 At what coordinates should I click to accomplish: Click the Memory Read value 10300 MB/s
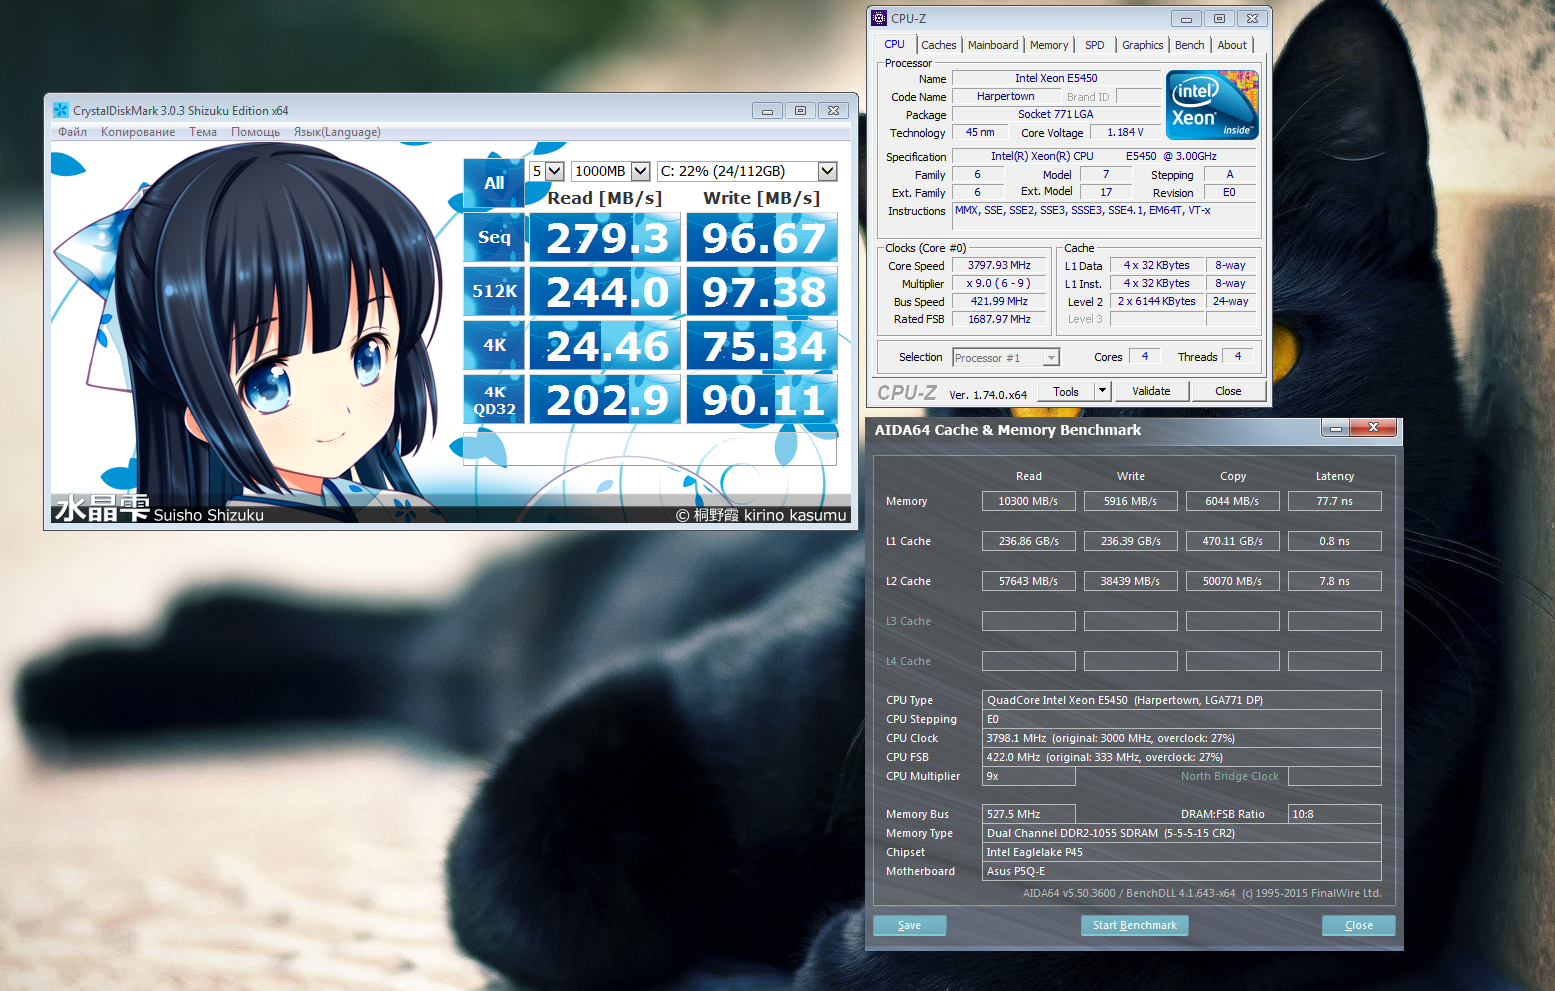pos(1028,501)
